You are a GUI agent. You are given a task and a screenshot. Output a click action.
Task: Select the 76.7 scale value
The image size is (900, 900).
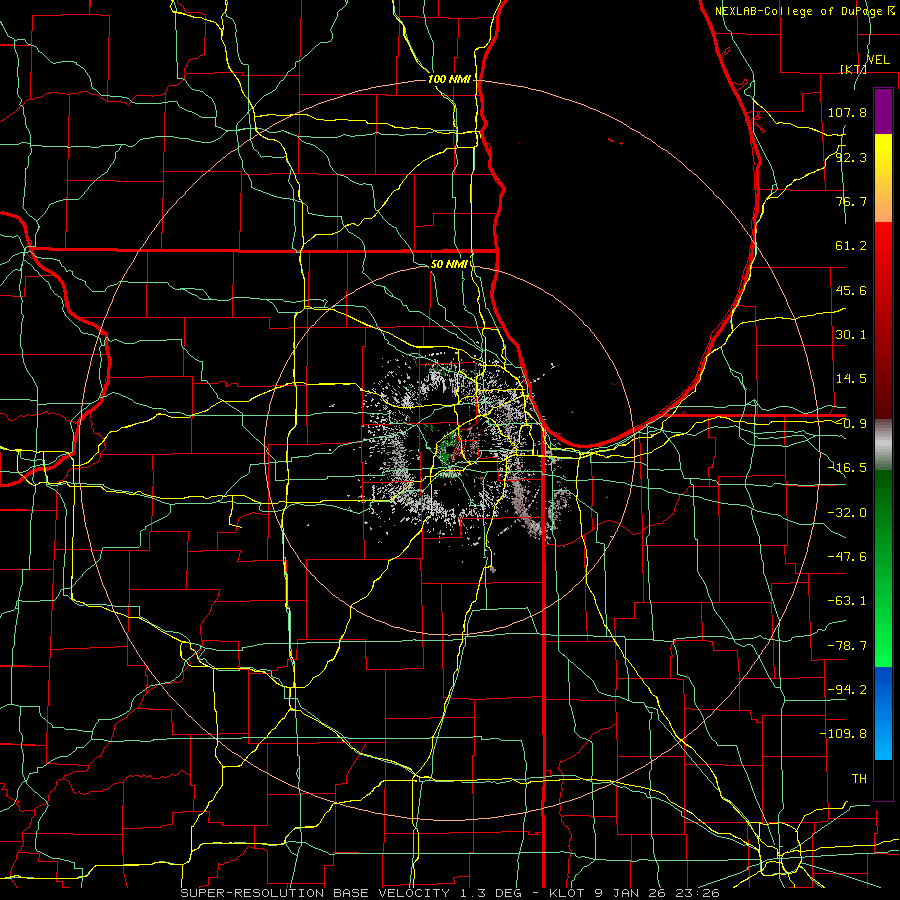tap(851, 201)
